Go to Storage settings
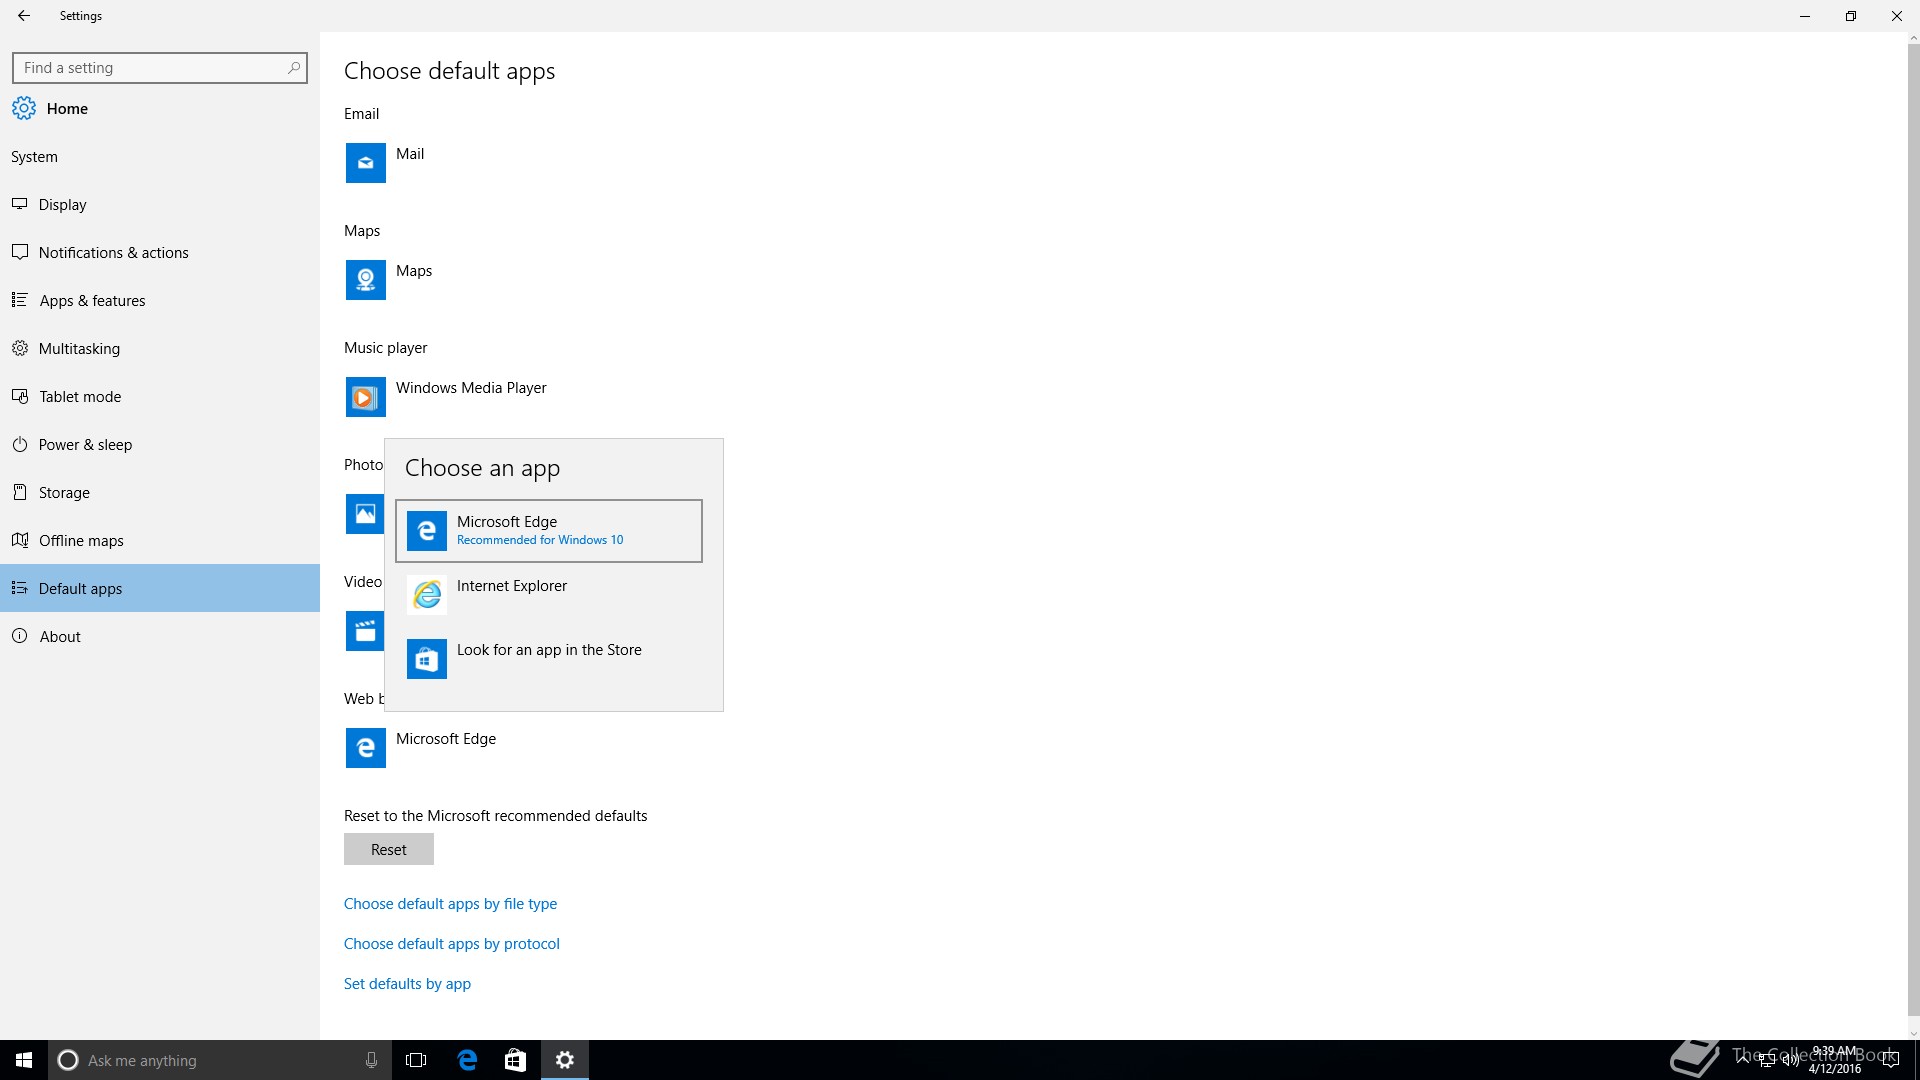 pos(160,493)
